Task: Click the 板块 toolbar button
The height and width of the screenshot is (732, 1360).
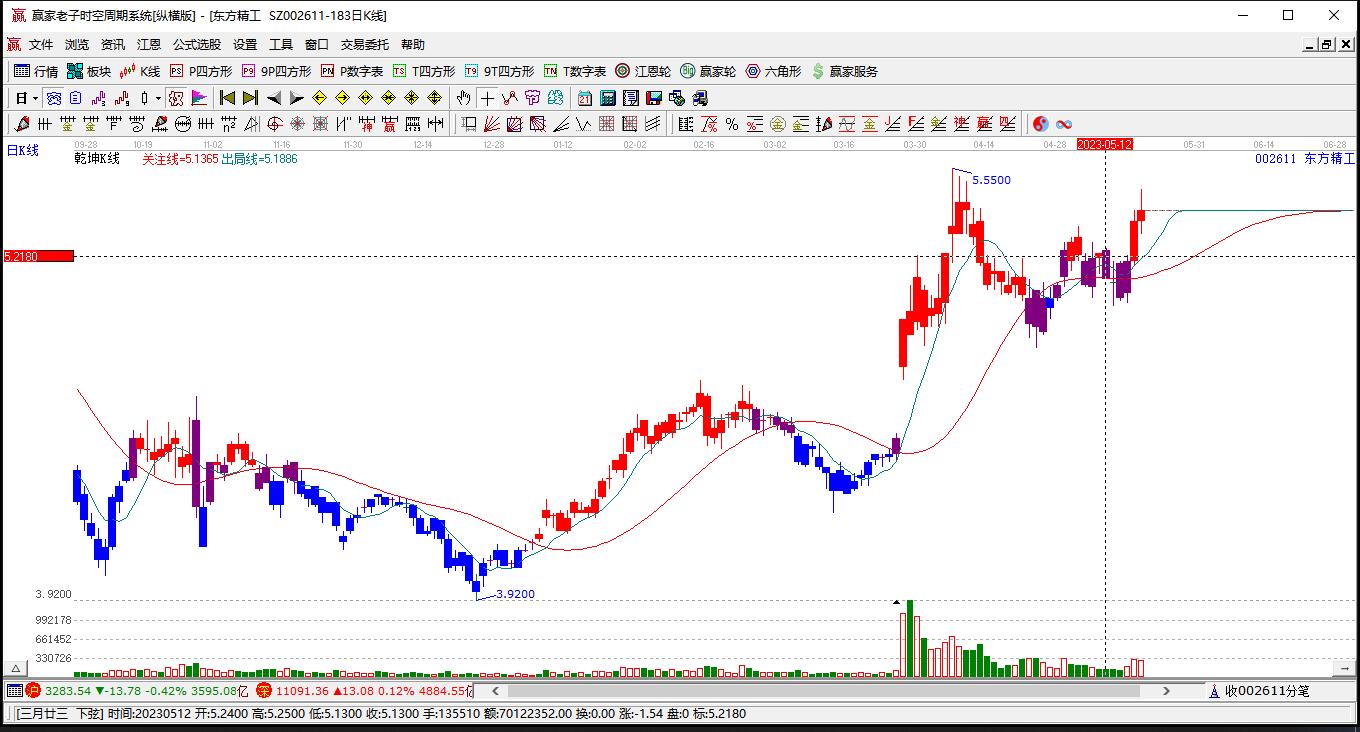Action: point(89,71)
